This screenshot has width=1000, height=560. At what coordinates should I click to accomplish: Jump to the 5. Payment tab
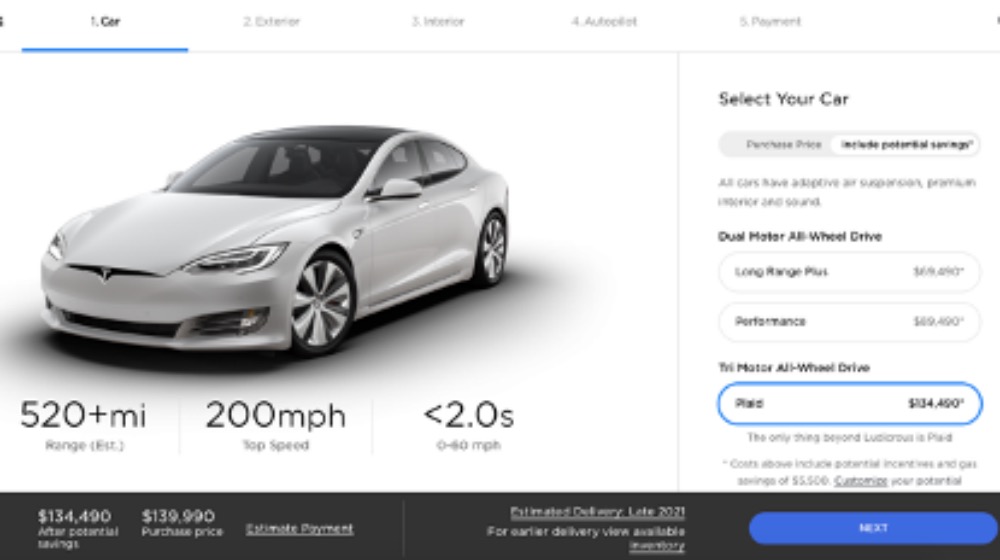[x=770, y=22]
